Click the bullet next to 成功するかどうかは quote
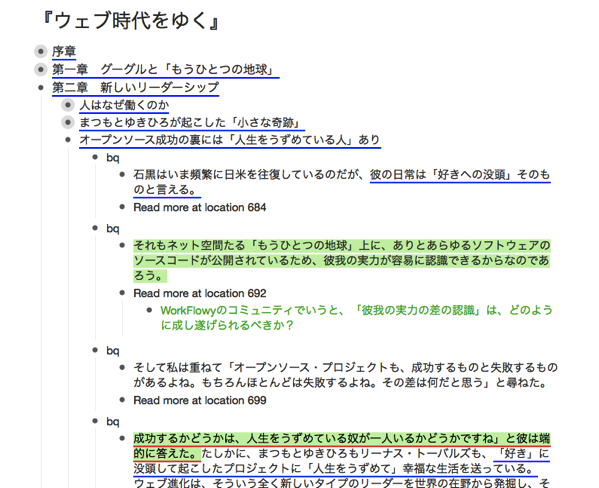 [122, 438]
